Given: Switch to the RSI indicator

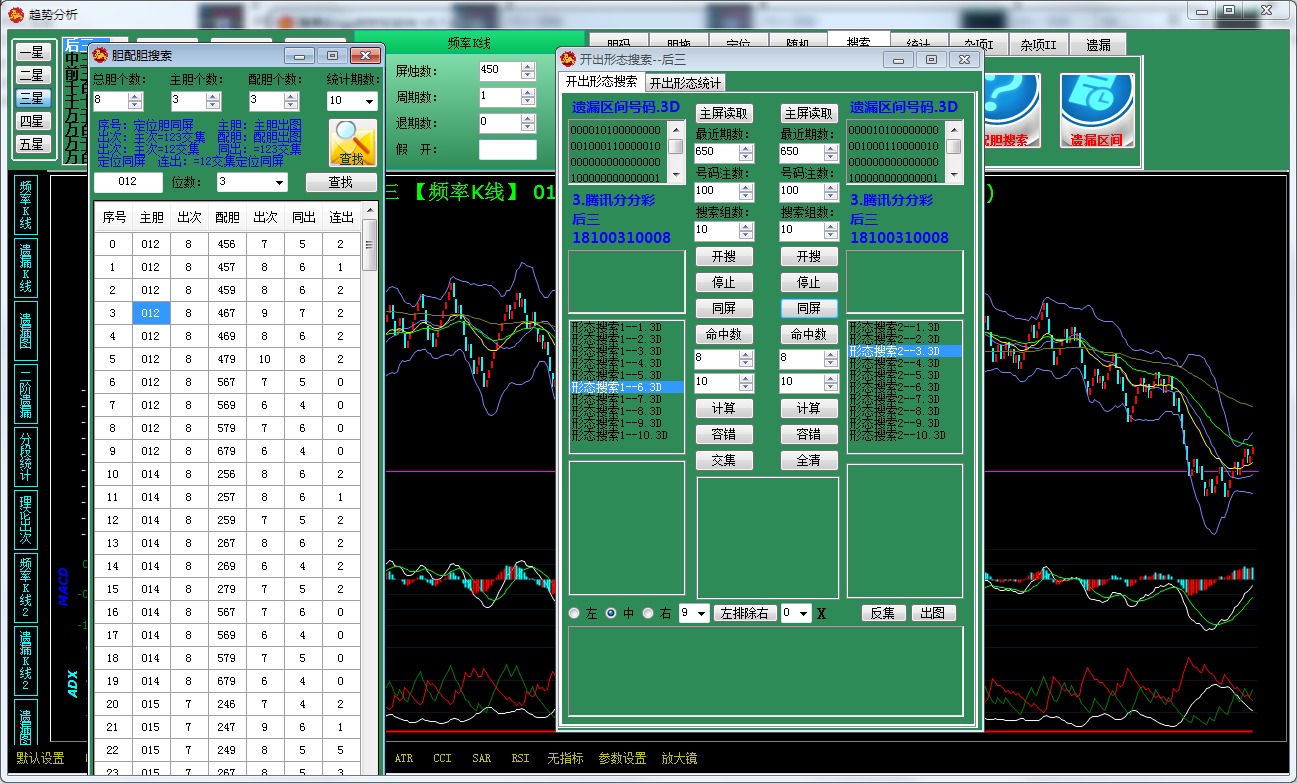Looking at the screenshot, I should [x=520, y=759].
